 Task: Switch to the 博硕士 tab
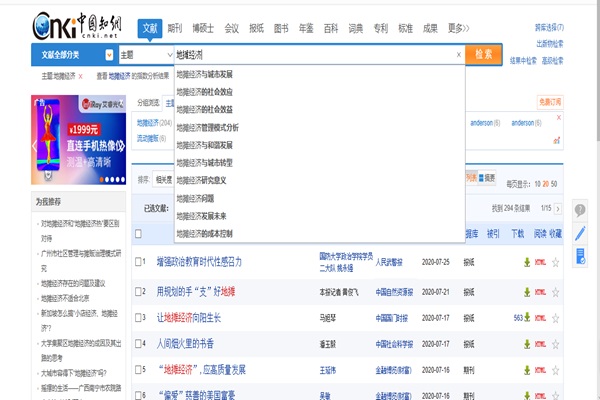(203, 28)
